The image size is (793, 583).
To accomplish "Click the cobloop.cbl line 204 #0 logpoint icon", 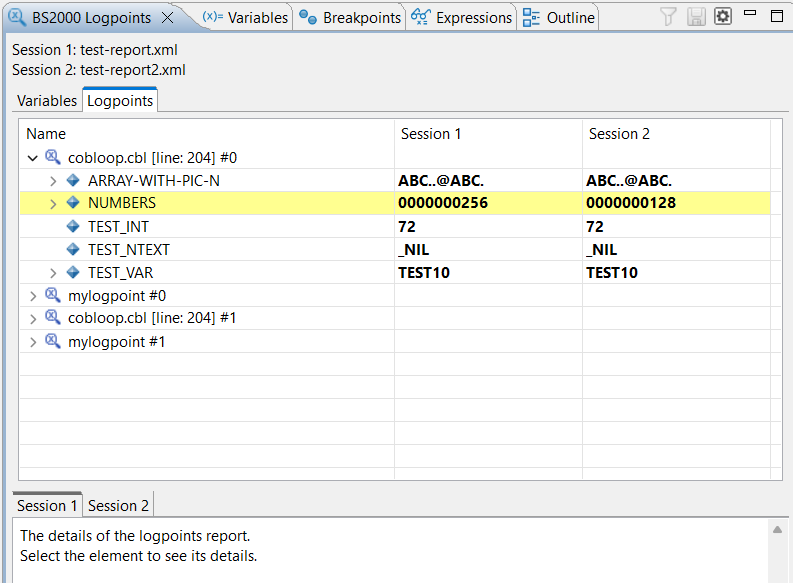I will 53,157.
